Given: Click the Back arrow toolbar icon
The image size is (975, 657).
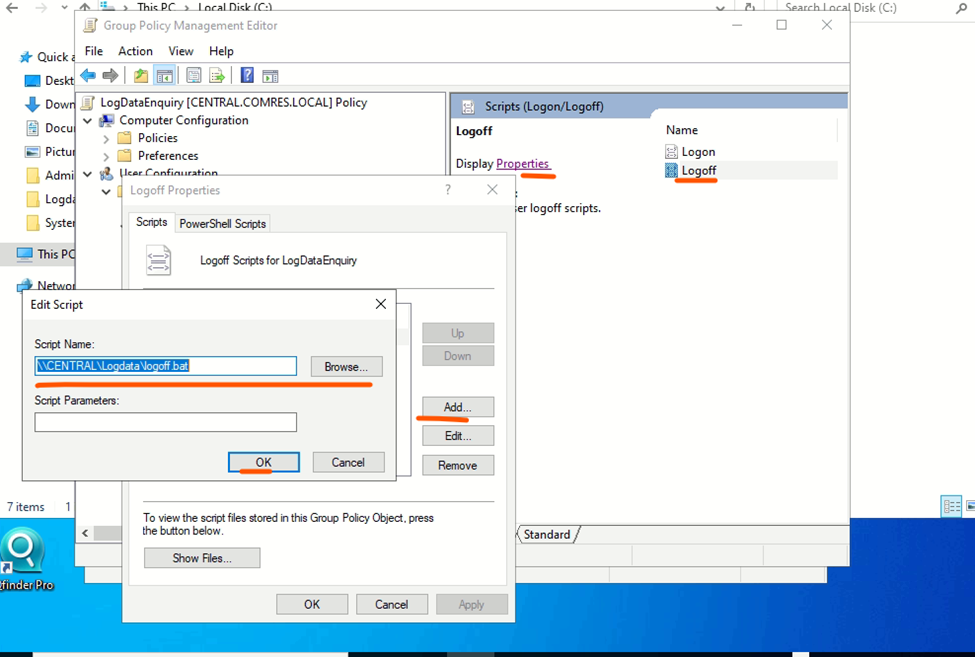Looking at the screenshot, I should [x=88, y=76].
